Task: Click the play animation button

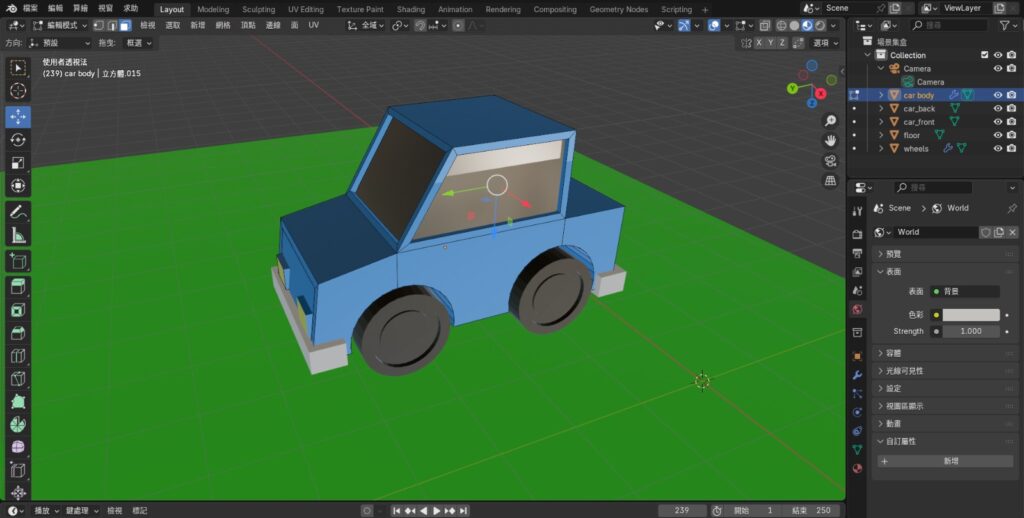Action: pyautogui.click(x=436, y=511)
